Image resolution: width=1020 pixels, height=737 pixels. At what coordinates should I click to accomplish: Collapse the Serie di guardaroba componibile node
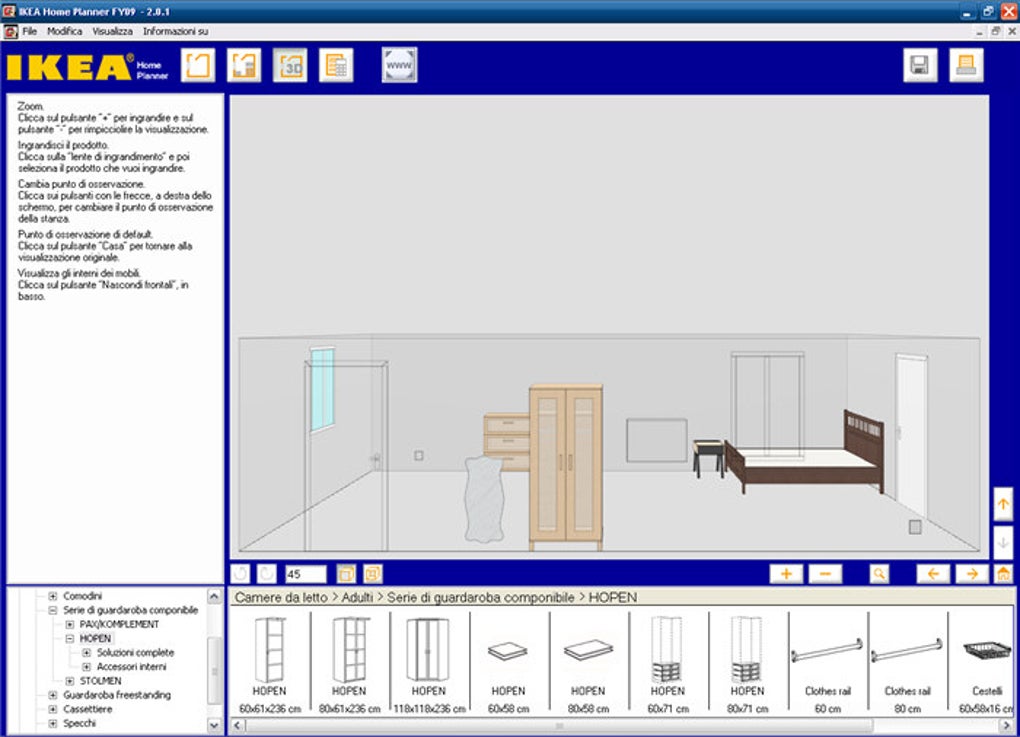coord(53,610)
